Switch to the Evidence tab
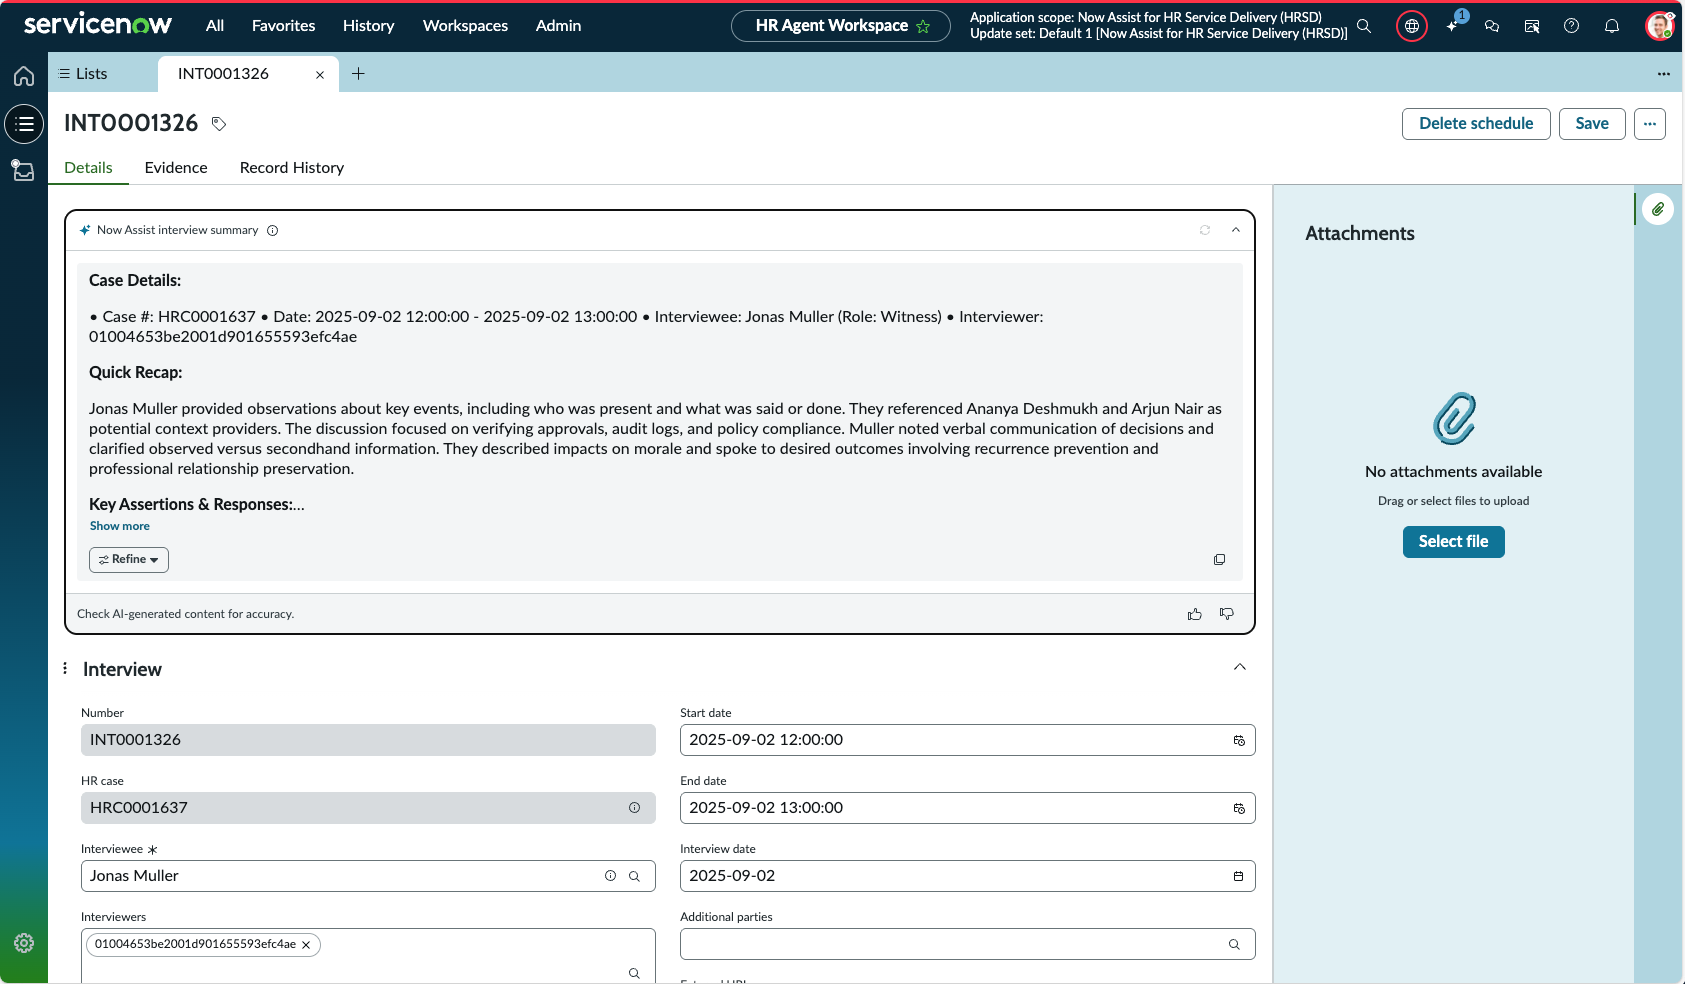The width and height of the screenshot is (1685, 984). tap(176, 168)
